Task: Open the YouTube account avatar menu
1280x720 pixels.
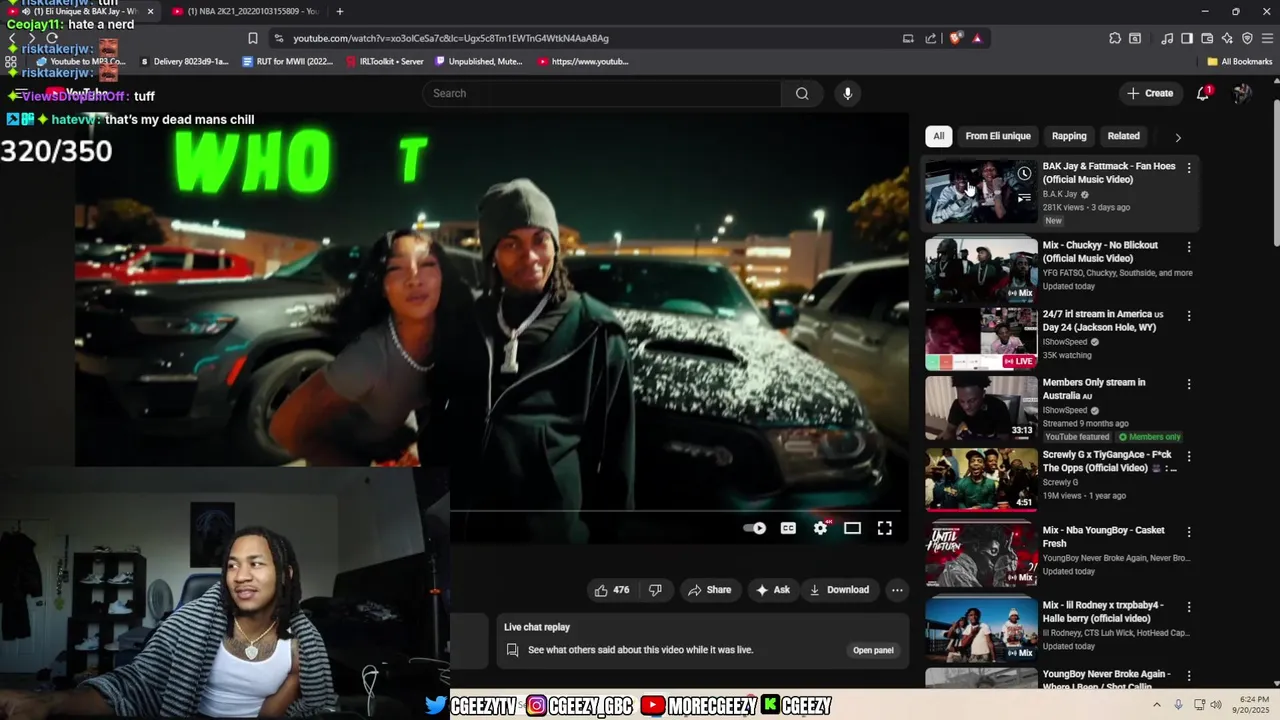Action: [x=1242, y=93]
